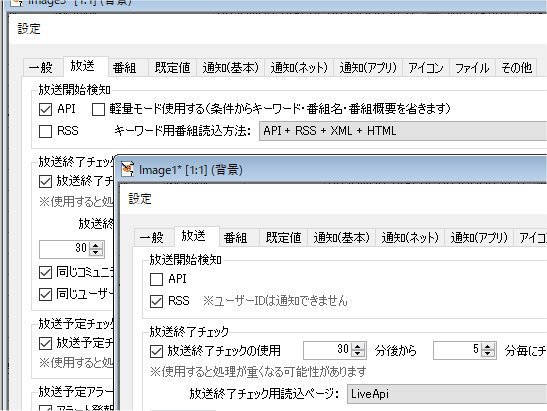Image resolution: width=547 pixels, height=411 pixels.
Task: Click the Image1 window title icon
Action: pos(127,169)
